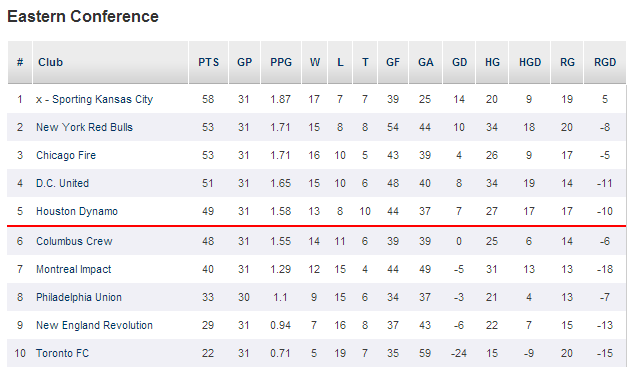Screen dimensions: 638x374
Task: Open Philadelphia Union club link
Action: [79, 297]
